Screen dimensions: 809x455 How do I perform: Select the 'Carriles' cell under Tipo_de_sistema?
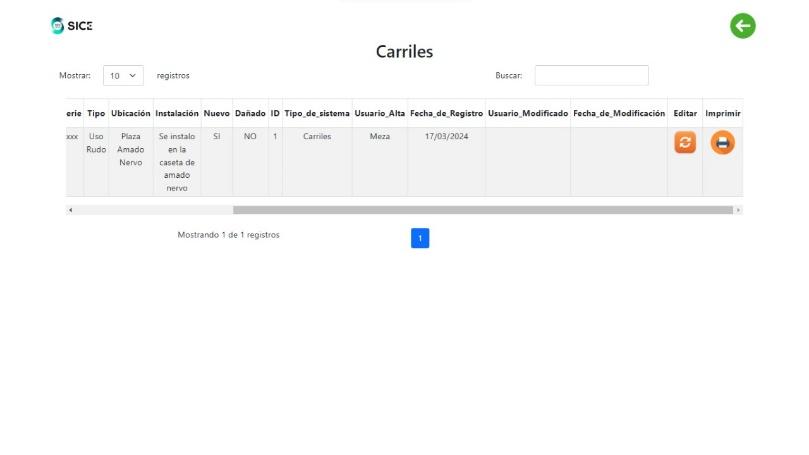[317, 162]
